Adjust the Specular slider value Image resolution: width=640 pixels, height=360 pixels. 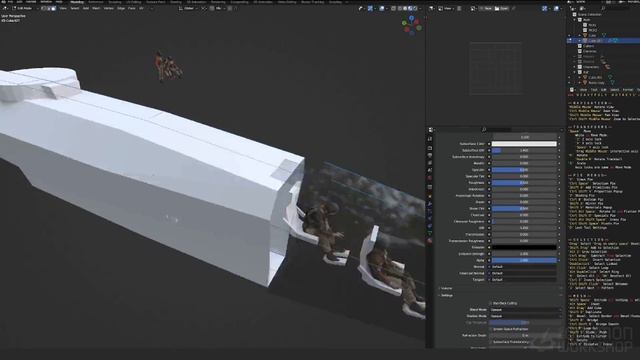click(x=524, y=170)
